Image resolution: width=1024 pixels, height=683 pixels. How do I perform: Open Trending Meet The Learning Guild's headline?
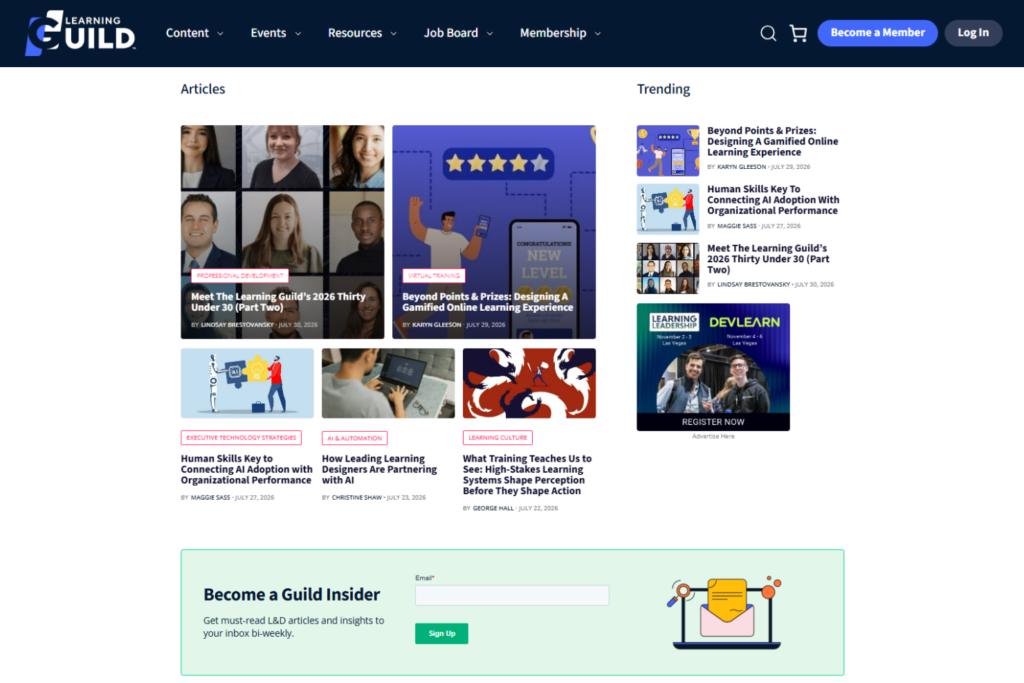coord(768,259)
